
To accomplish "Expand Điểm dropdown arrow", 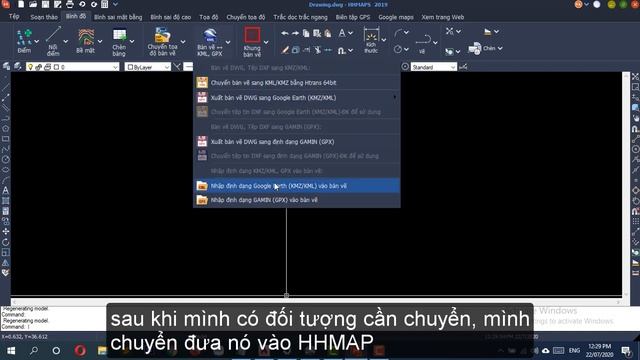I will pos(37,42).
